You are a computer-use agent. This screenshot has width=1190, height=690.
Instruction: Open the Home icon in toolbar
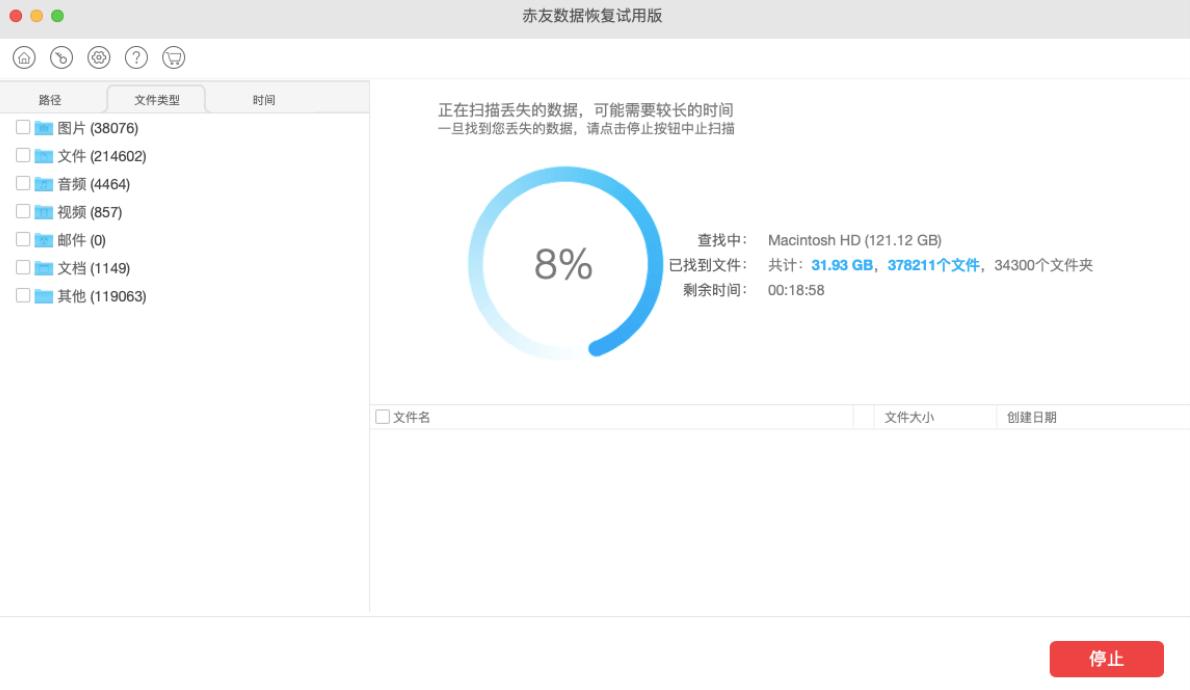[x=24, y=58]
